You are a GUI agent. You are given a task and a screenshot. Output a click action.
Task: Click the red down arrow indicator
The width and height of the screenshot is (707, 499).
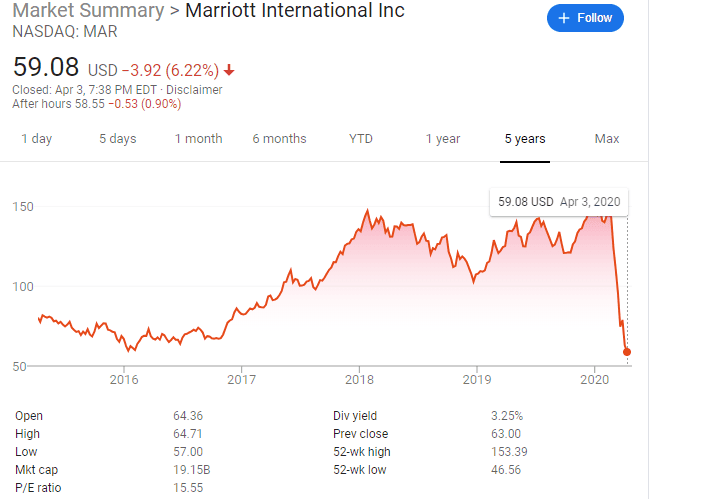click(230, 70)
